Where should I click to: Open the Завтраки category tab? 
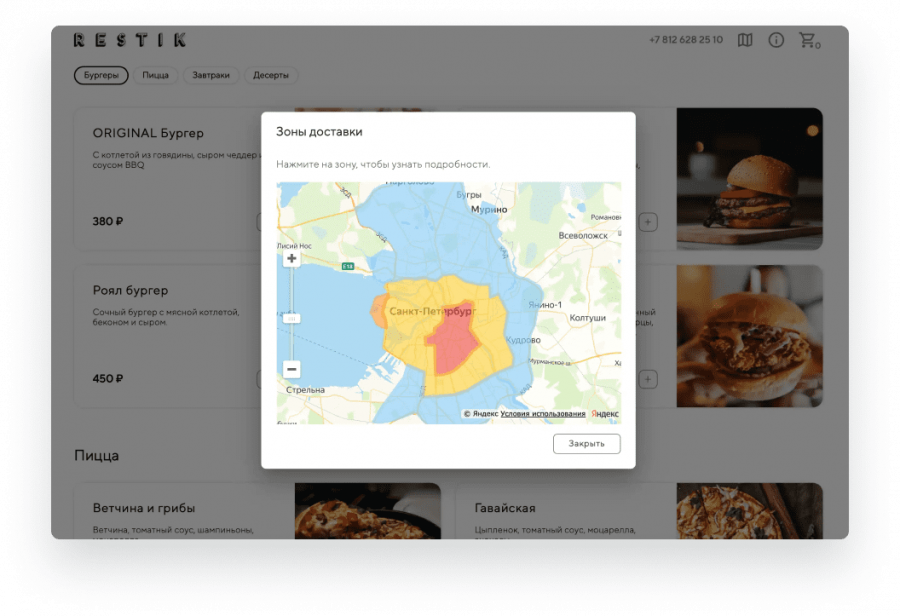pyautogui.click(x=211, y=75)
